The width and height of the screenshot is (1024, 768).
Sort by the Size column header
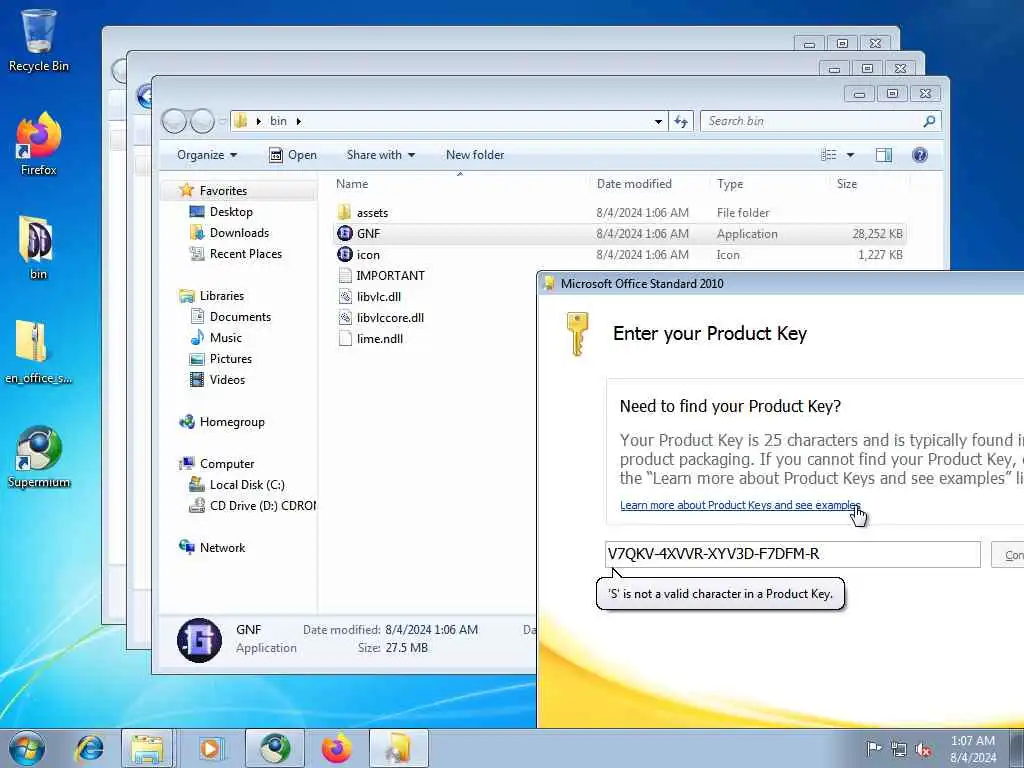[x=869, y=184]
